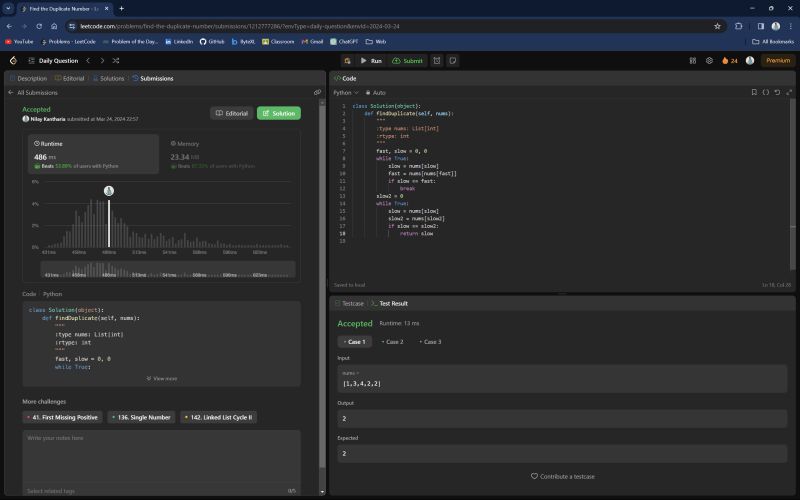The height and width of the screenshot is (500, 800).
Task: Toggle the Auto lock setting
Action: [x=376, y=92]
